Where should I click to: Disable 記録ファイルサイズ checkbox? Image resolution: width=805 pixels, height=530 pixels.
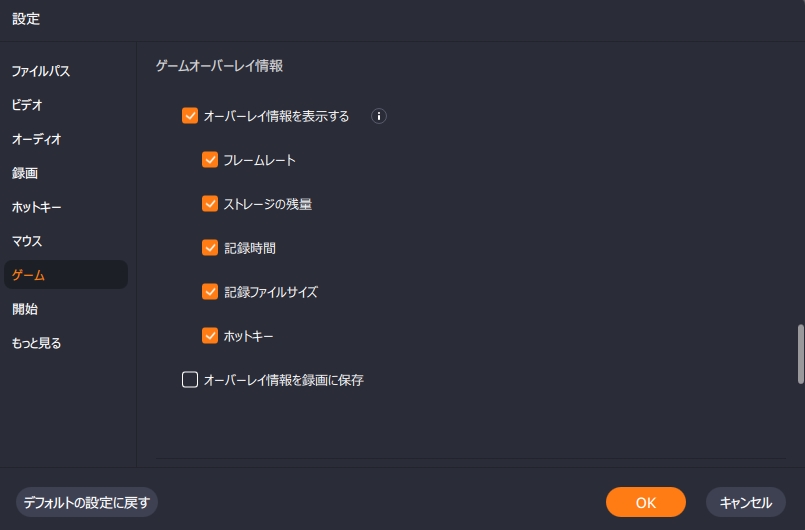pyautogui.click(x=210, y=292)
